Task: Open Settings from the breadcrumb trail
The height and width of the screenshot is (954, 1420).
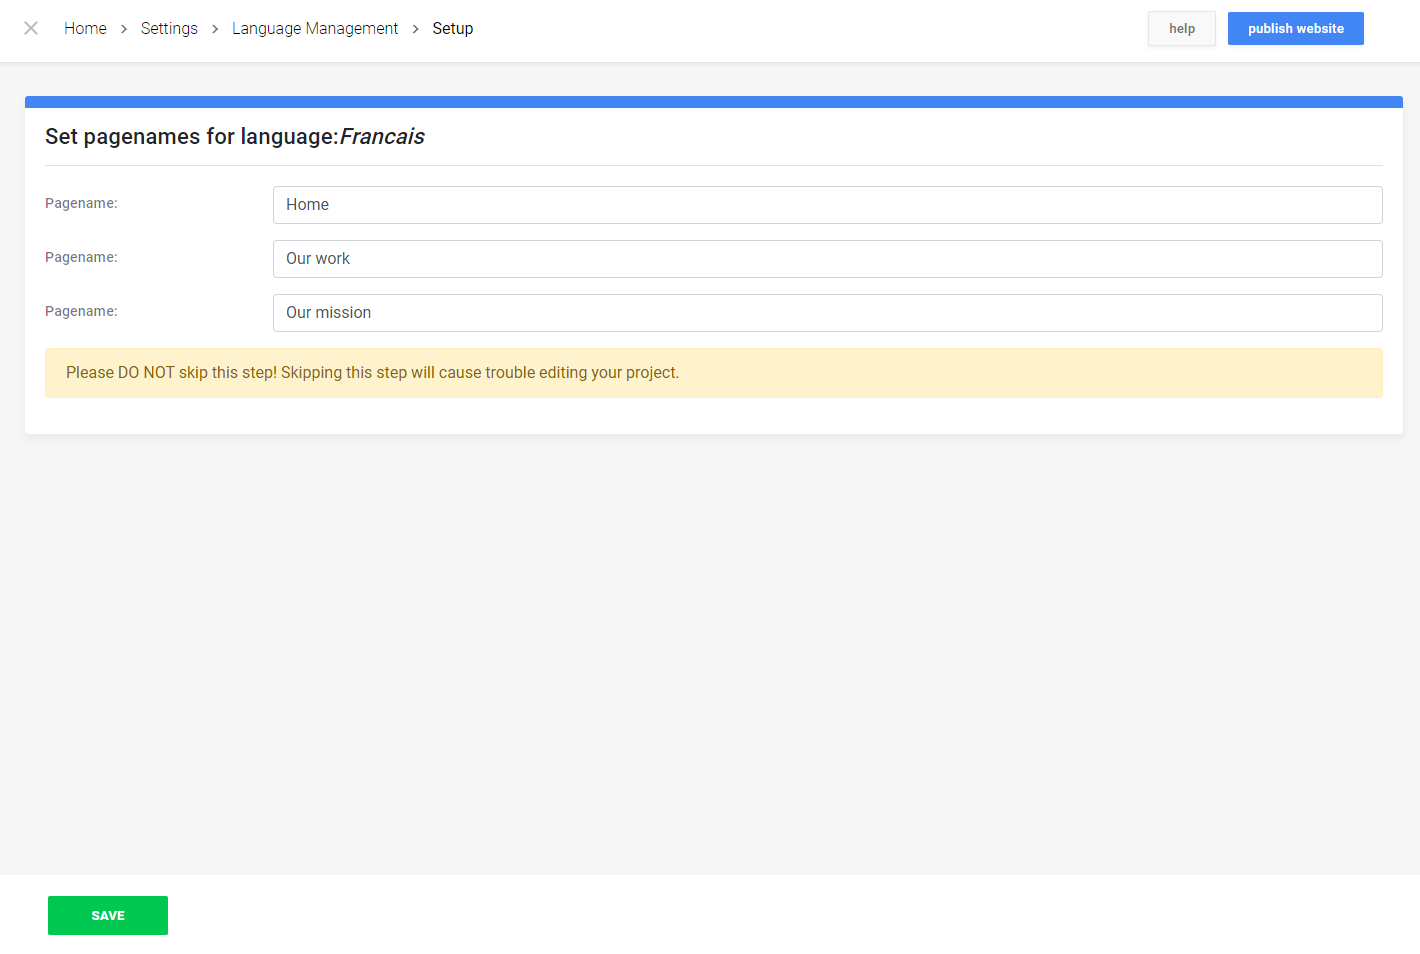Action: [169, 28]
